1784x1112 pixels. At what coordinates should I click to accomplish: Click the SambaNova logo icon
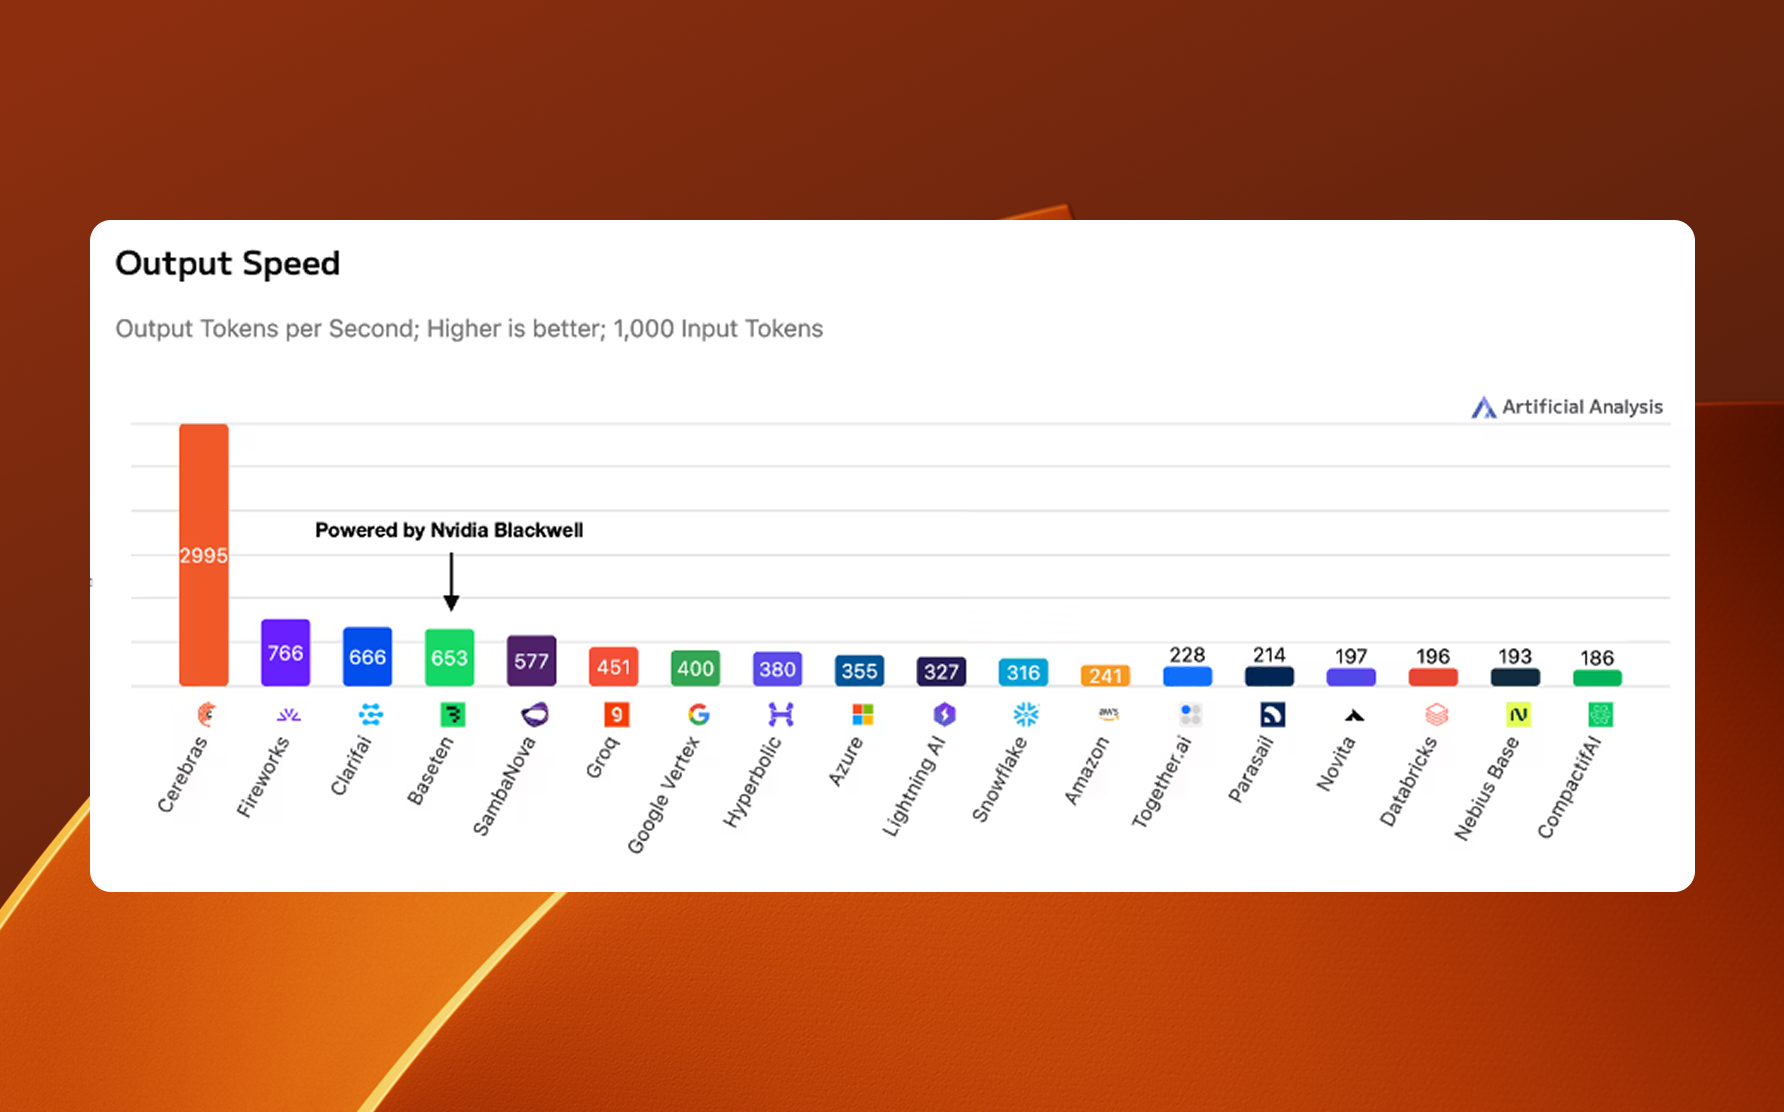coord(535,714)
